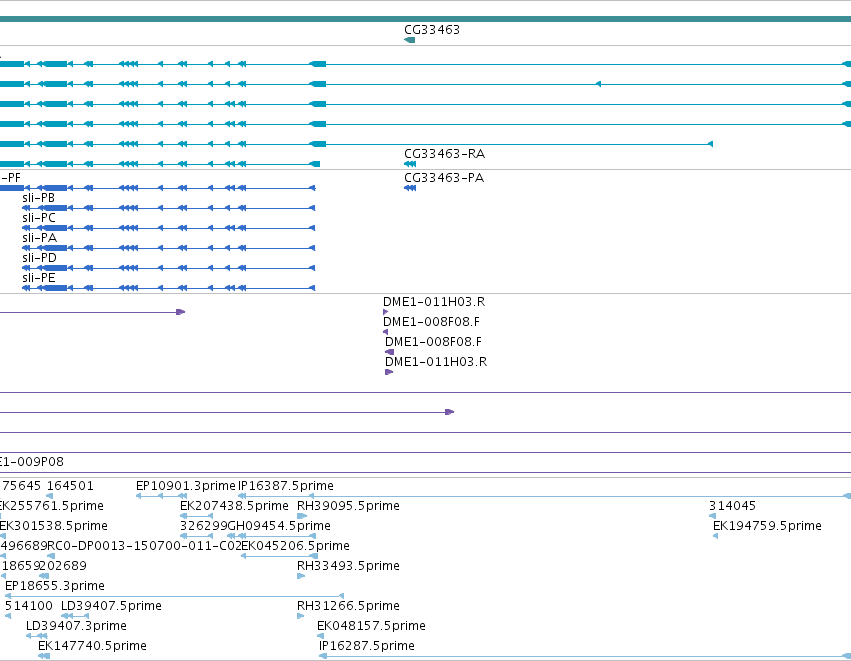Select the EK207438.5prime EST label
Viewport: 851px width, 661px height.
click(x=234, y=506)
